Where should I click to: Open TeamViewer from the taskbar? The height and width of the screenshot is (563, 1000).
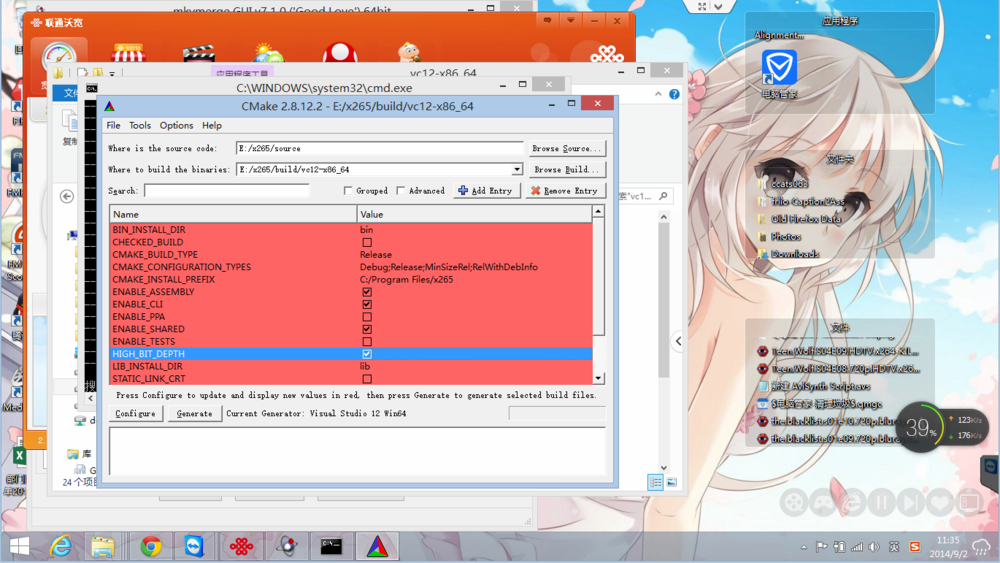[x=194, y=546]
